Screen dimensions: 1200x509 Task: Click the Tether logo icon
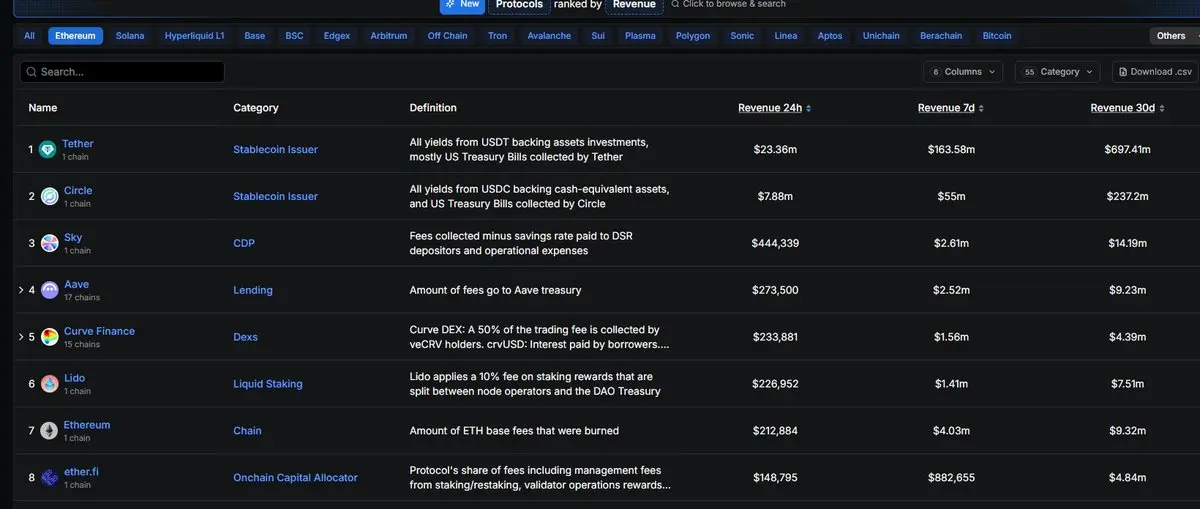(48, 150)
